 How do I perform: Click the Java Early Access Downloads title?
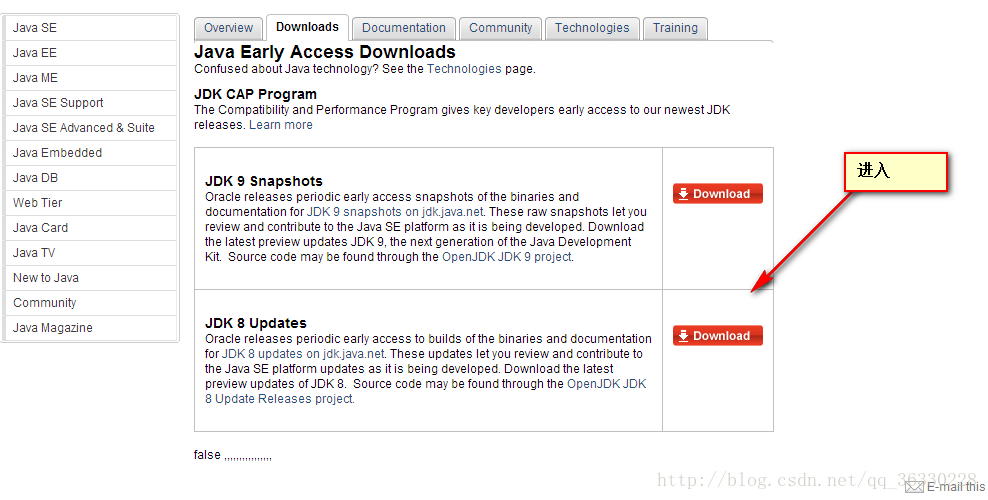coord(325,52)
